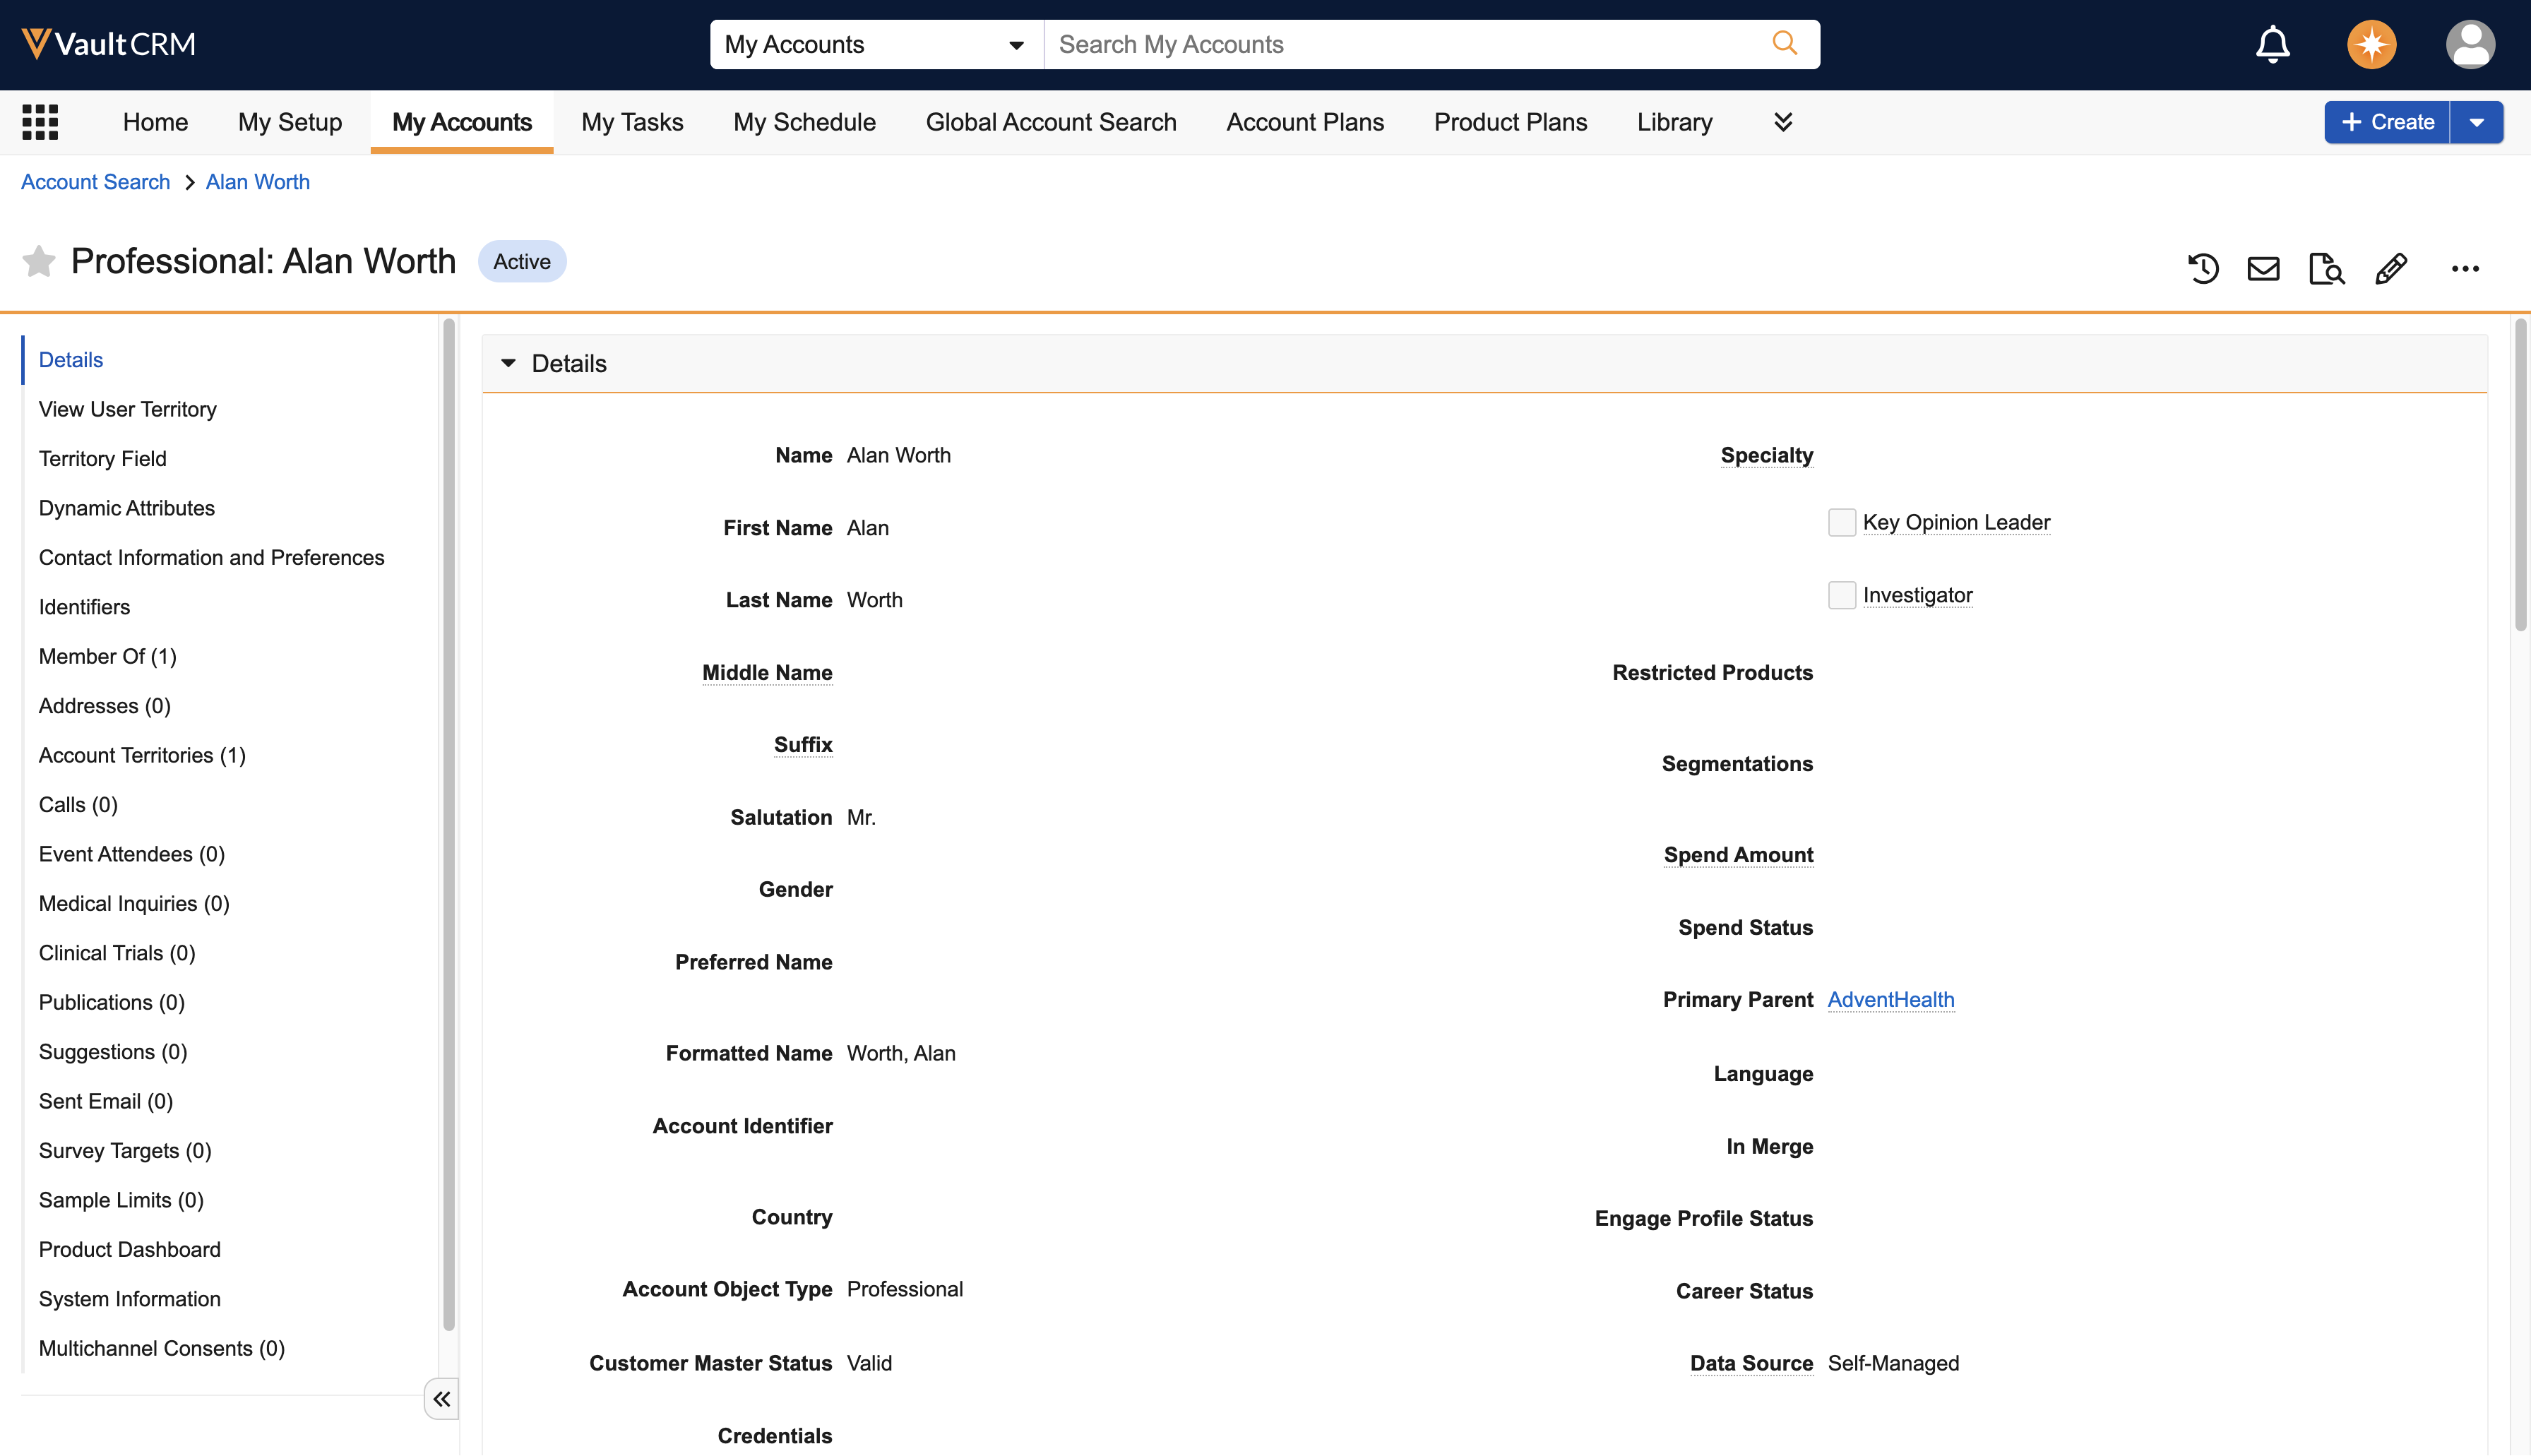Open the Account Plans tab
The image size is (2531, 1456).
(1305, 122)
